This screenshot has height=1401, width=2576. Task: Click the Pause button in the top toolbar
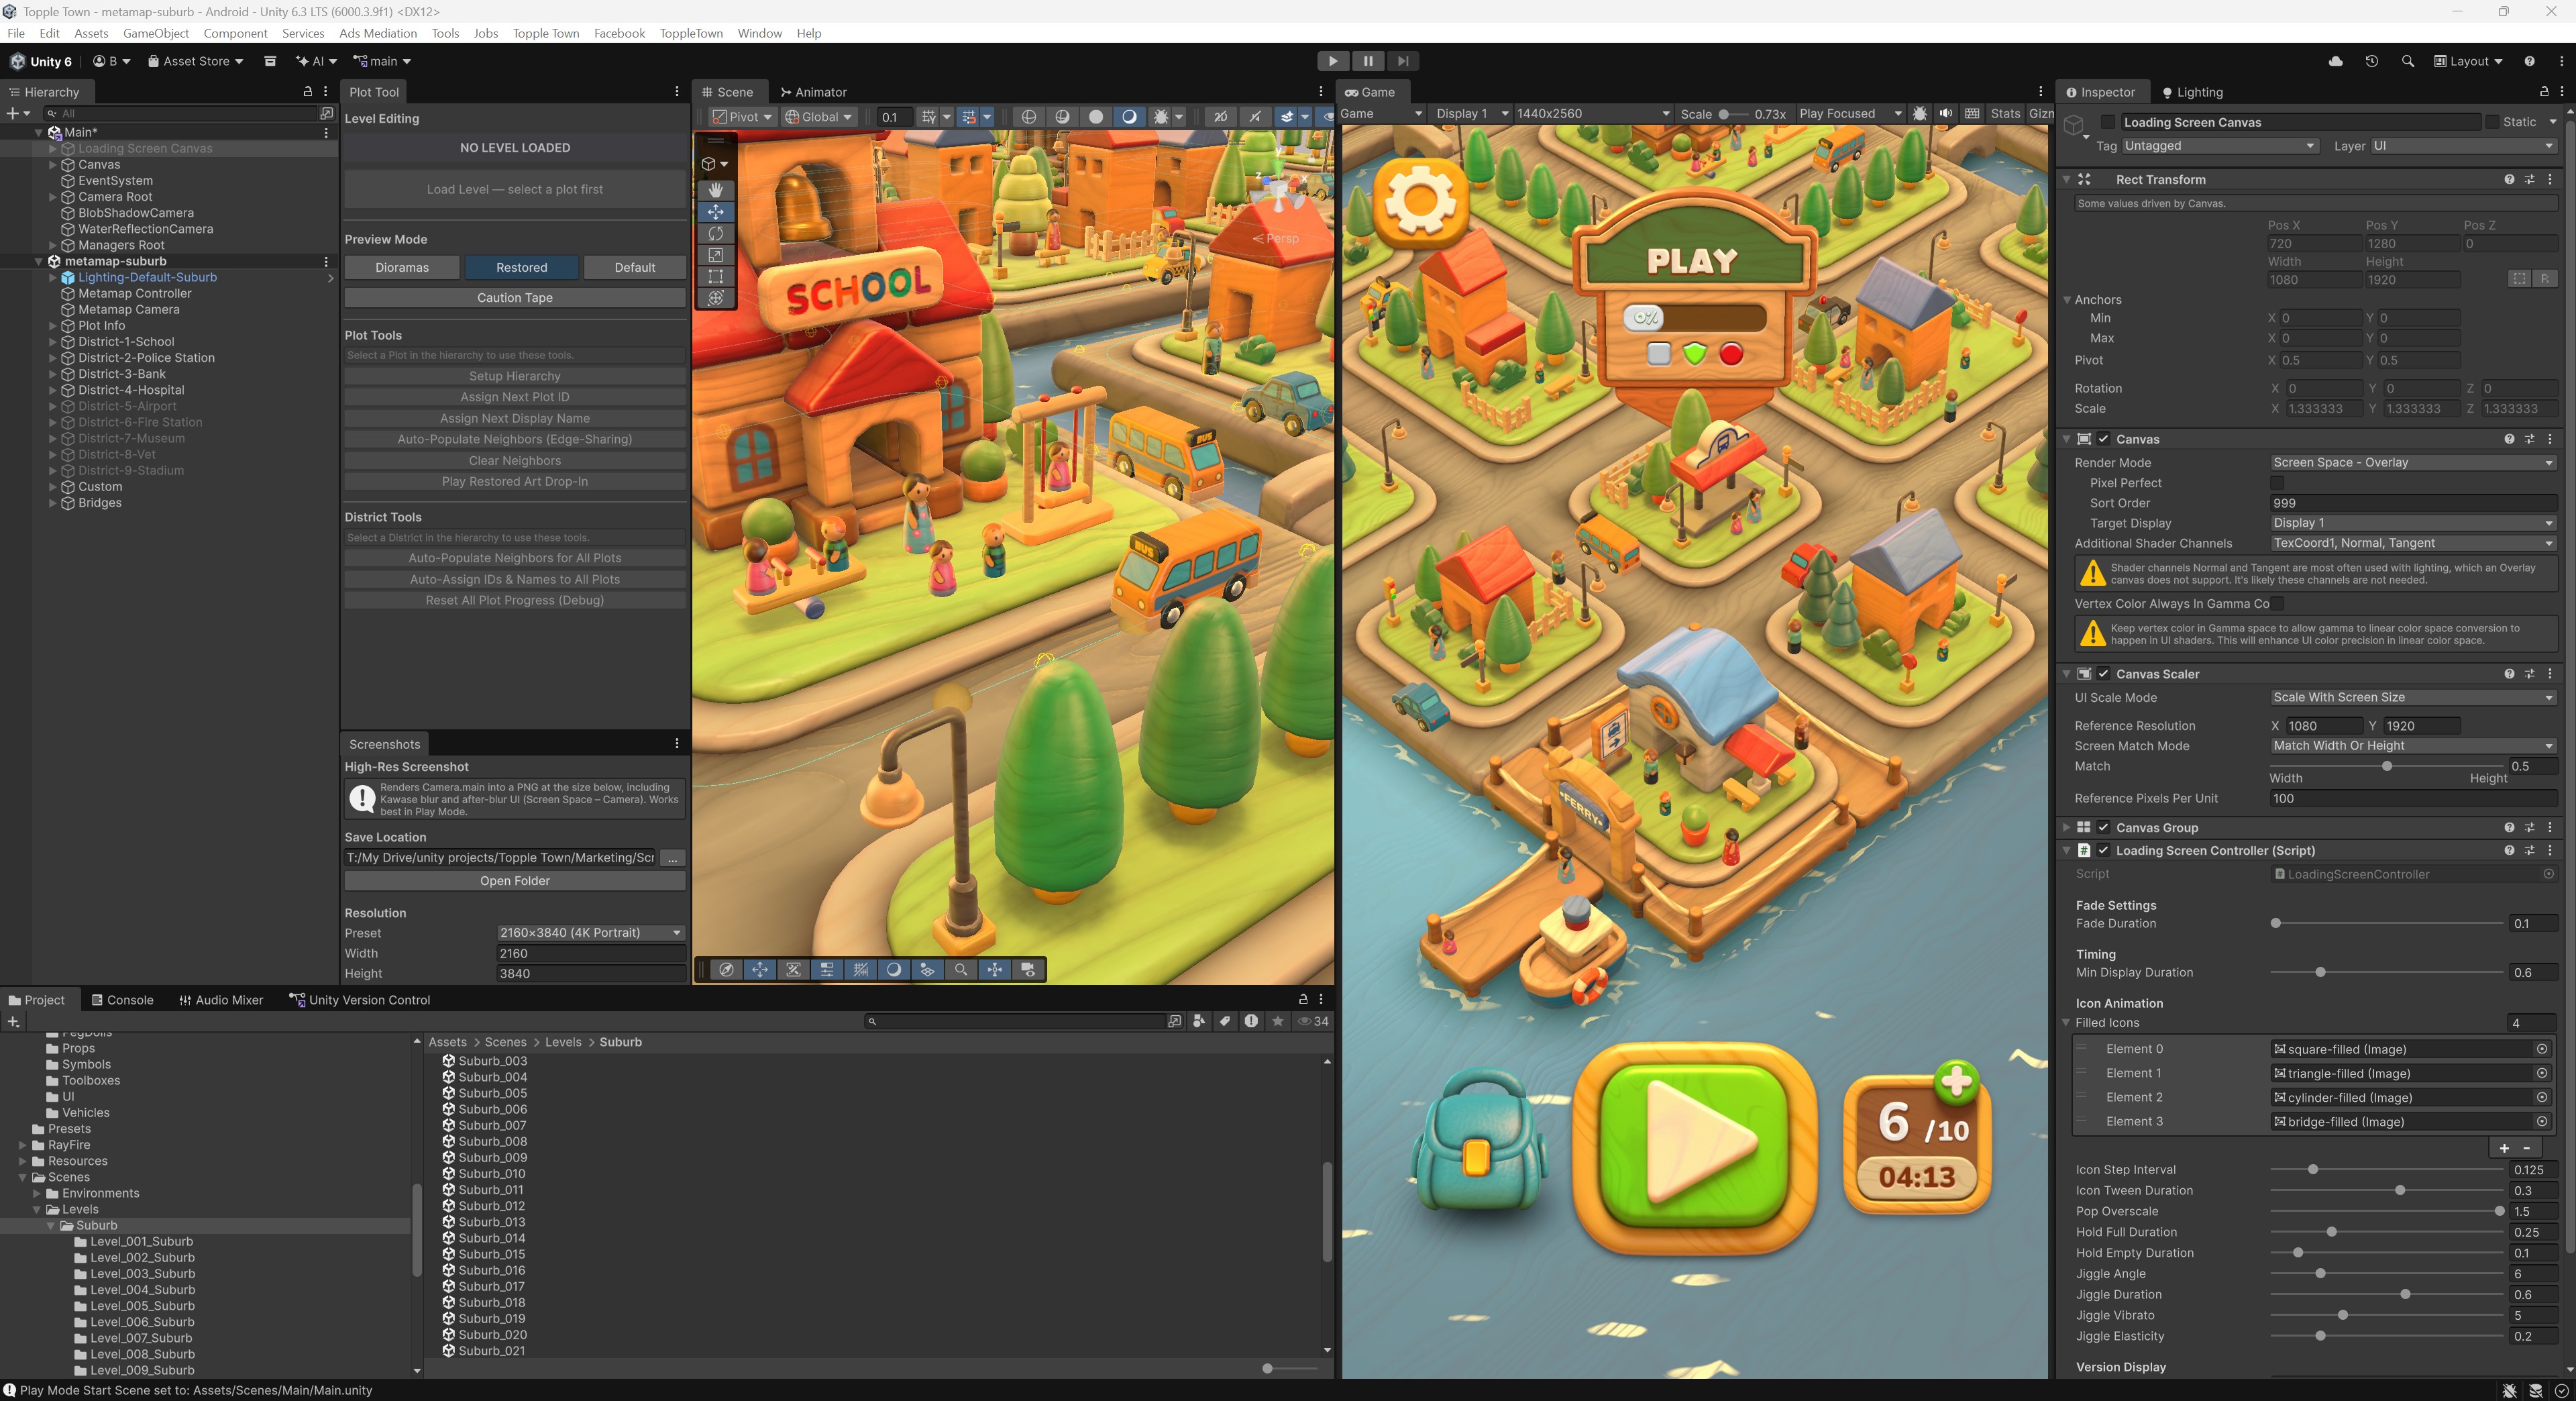point(1368,61)
